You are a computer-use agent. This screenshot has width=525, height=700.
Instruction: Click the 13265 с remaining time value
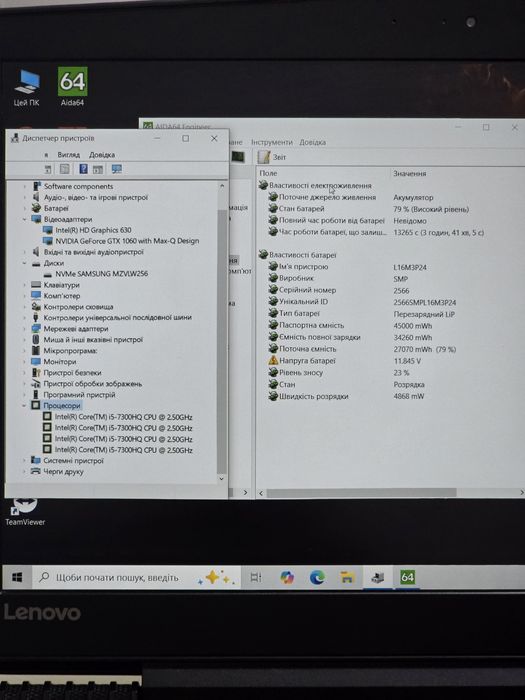(438, 233)
